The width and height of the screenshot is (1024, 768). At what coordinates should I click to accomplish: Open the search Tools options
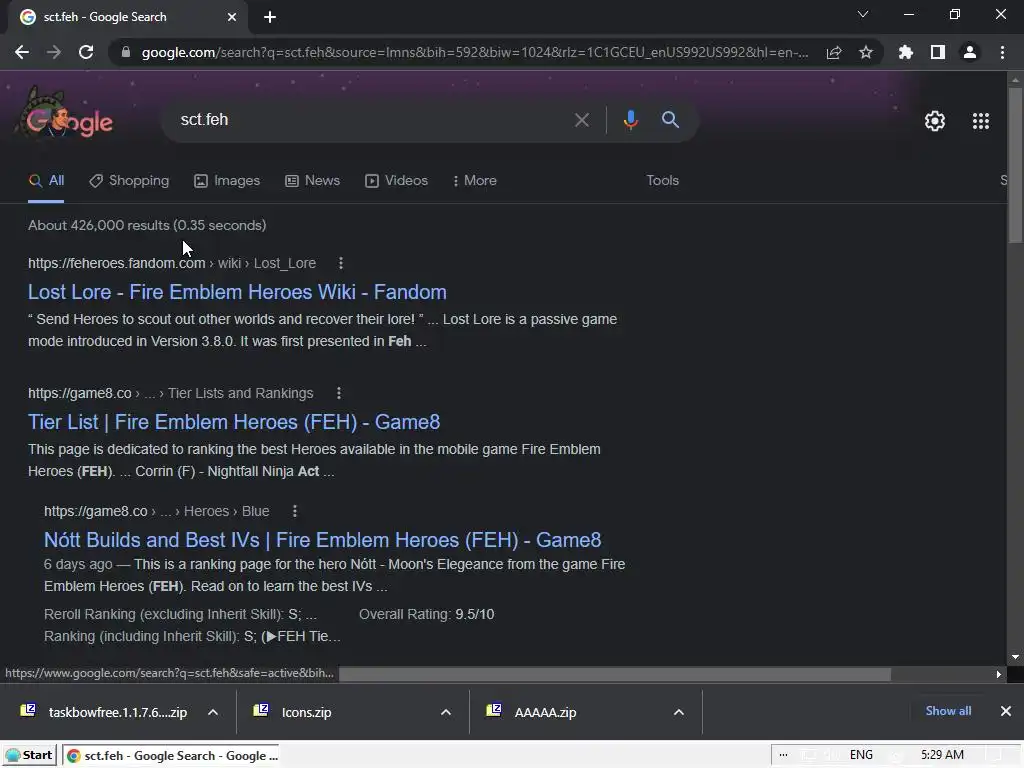662,181
